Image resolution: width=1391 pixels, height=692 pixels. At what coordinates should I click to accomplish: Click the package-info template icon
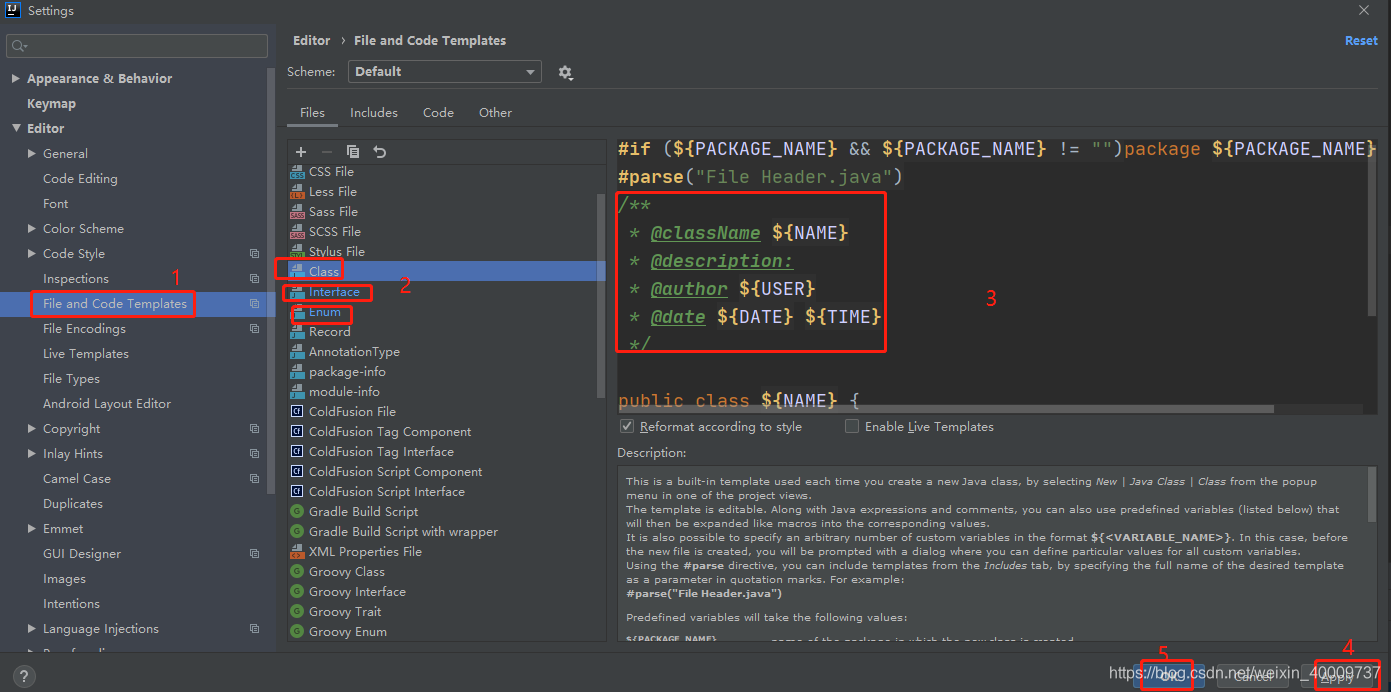click(297, 372)
